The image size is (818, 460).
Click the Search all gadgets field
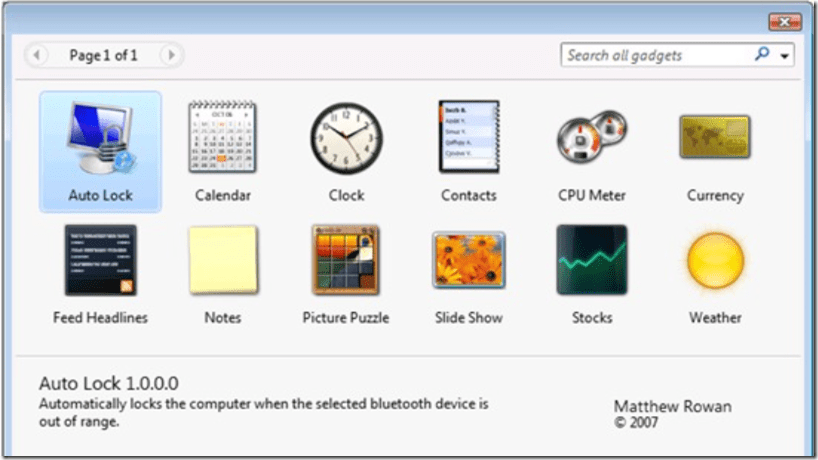tap(655, 55)
